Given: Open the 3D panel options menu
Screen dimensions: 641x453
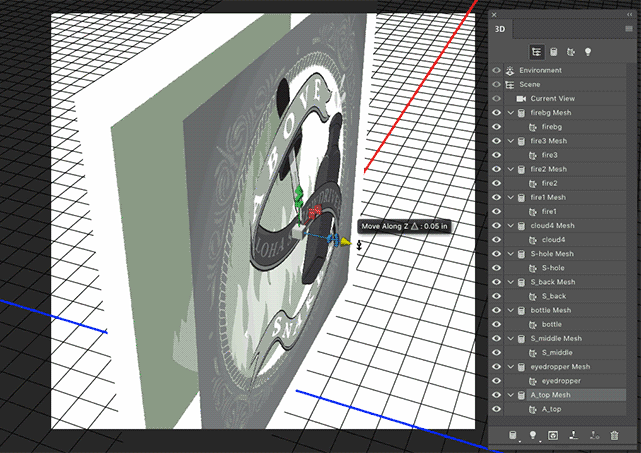Looking at the screenshot, I should pyautogui.click(x=629, y=29).
